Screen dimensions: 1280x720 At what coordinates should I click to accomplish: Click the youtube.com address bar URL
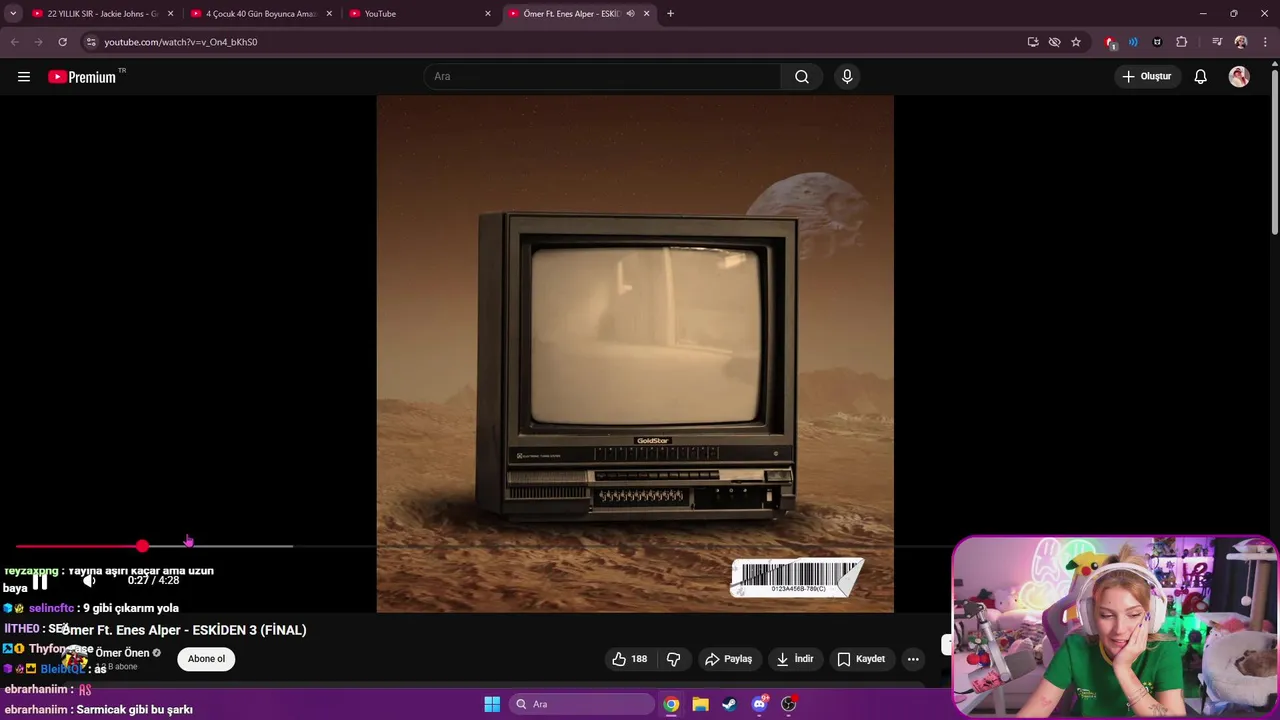pos(181,42)
